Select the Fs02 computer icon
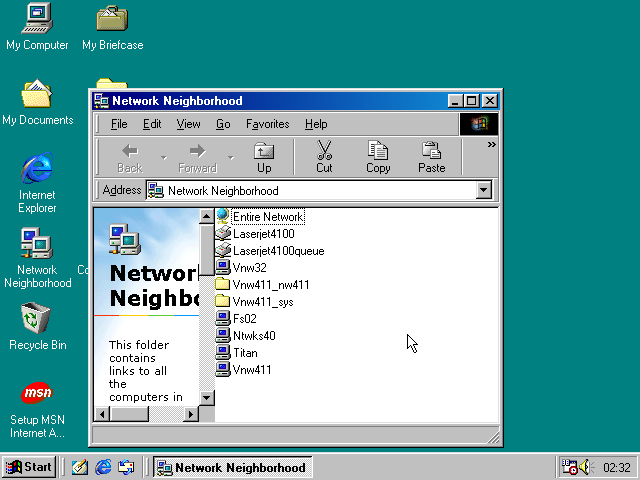 point(223,318)
